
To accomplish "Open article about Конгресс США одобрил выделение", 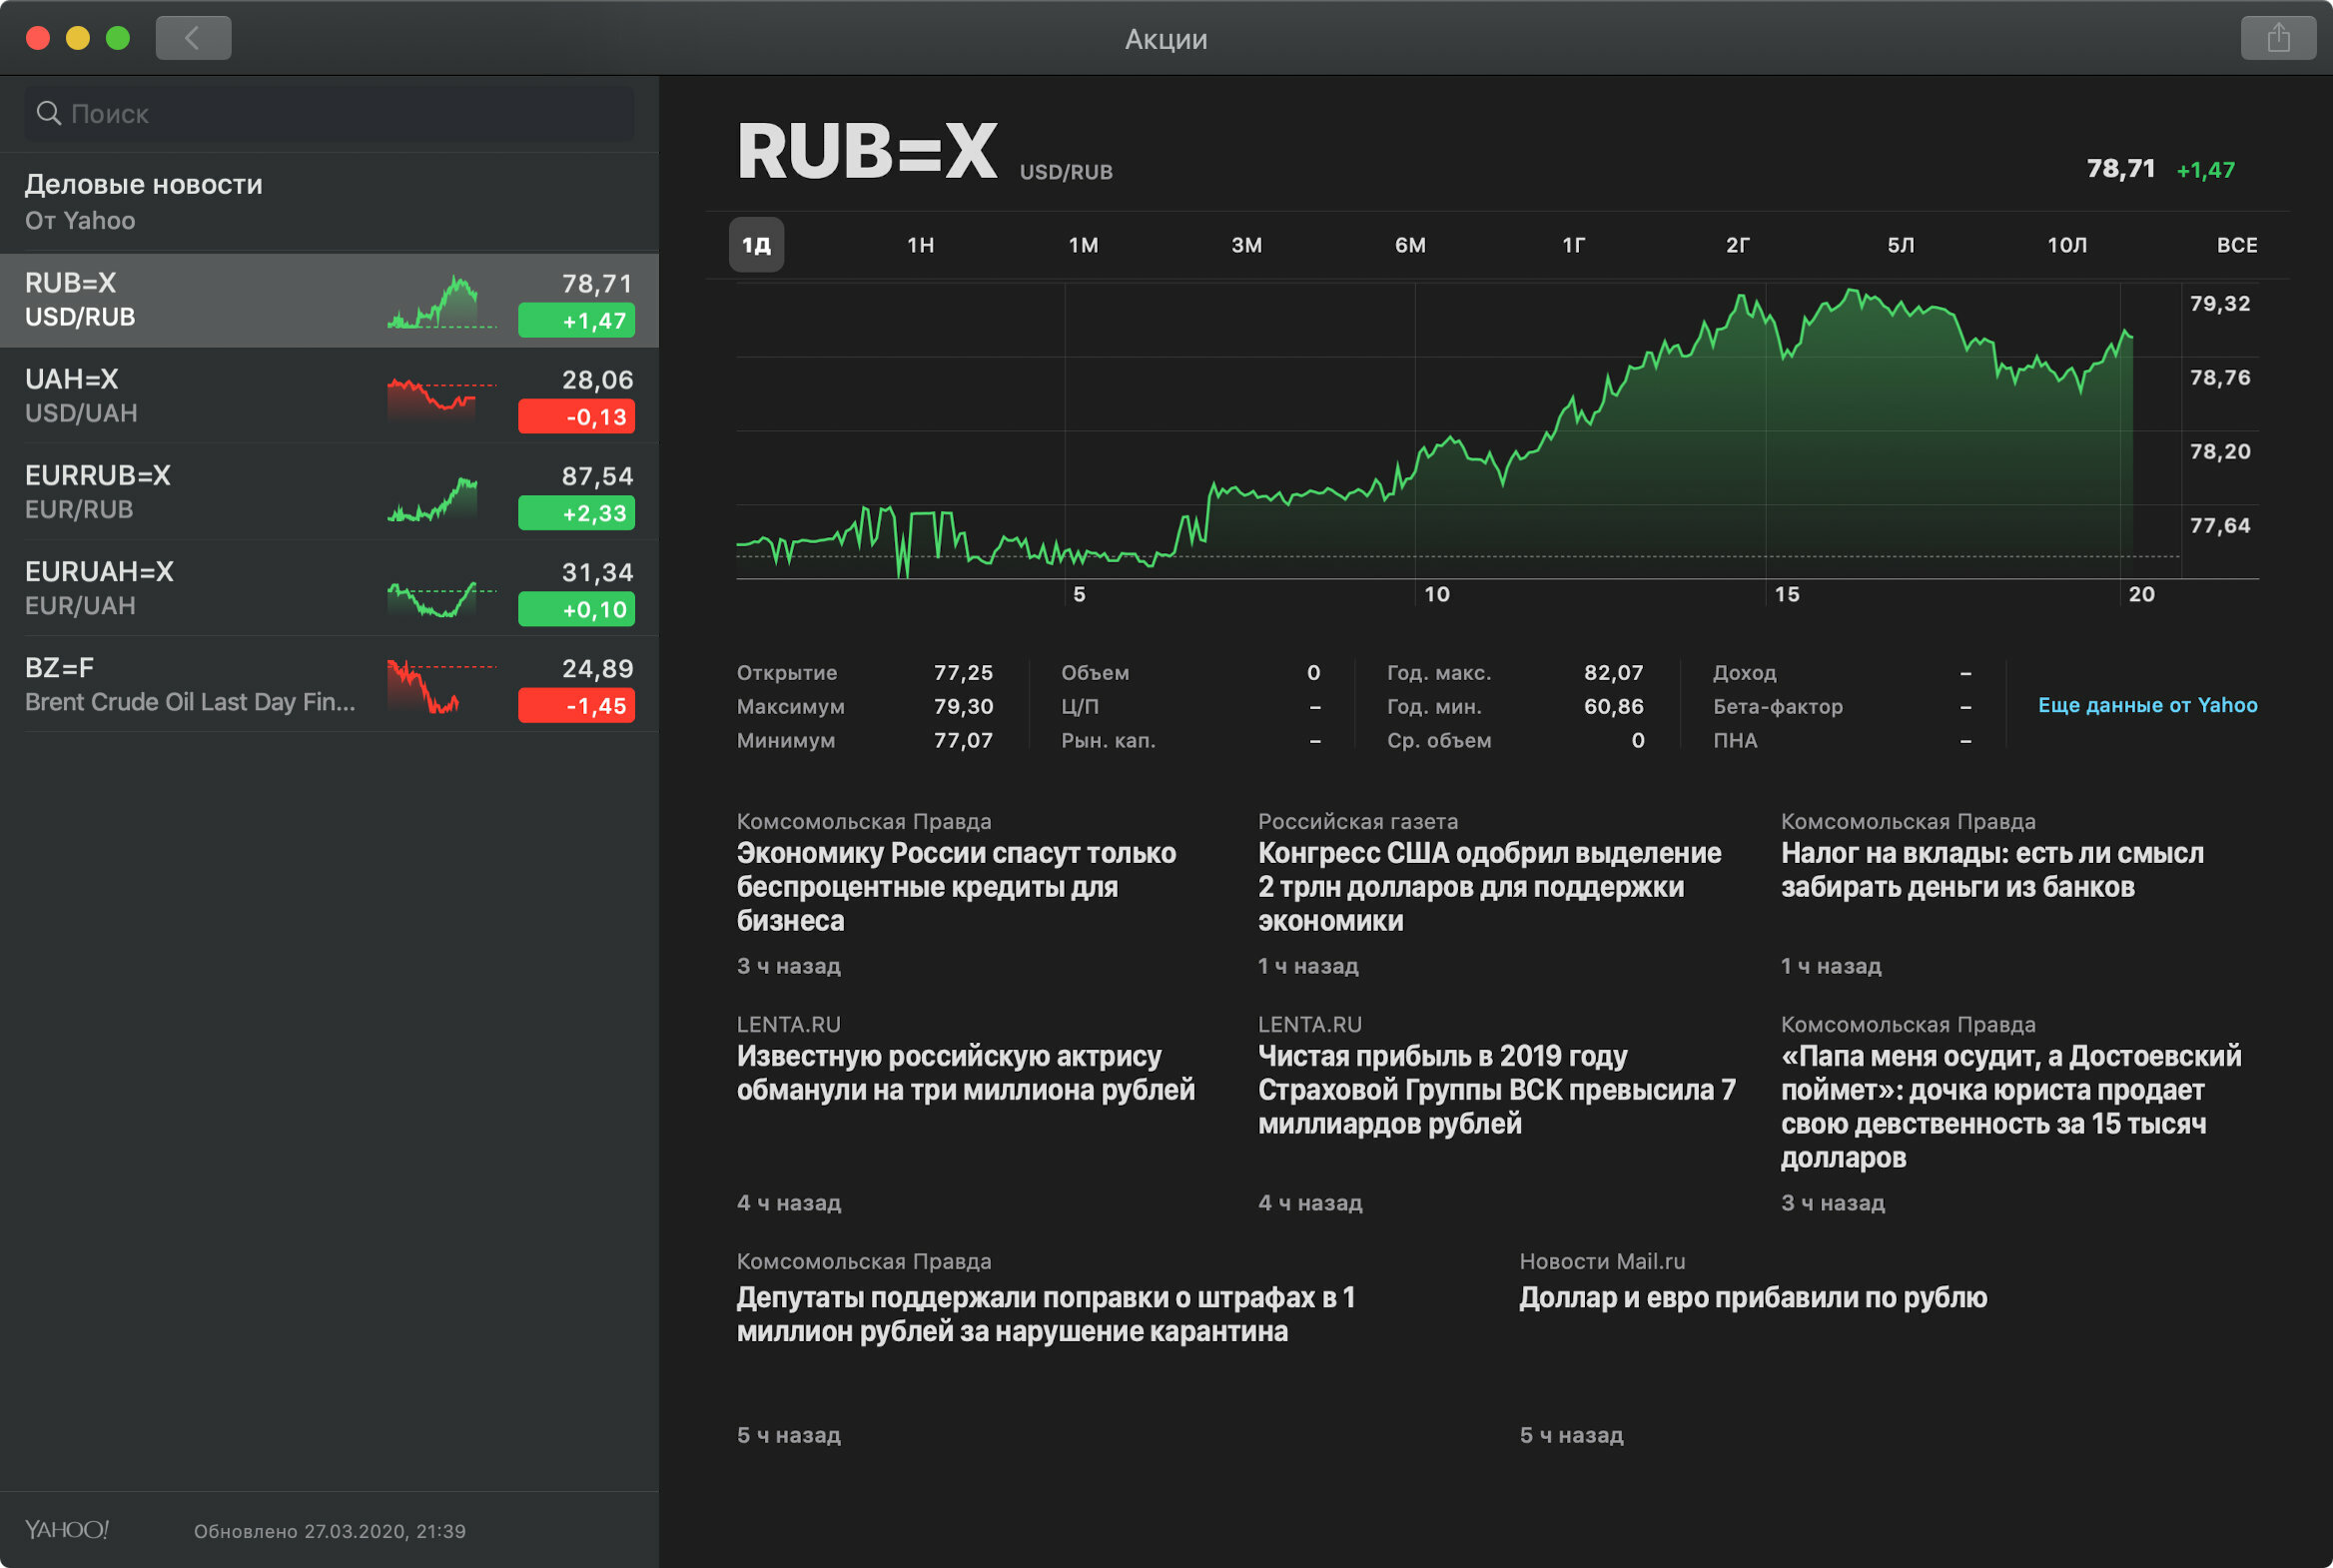I will point(1490,887).
